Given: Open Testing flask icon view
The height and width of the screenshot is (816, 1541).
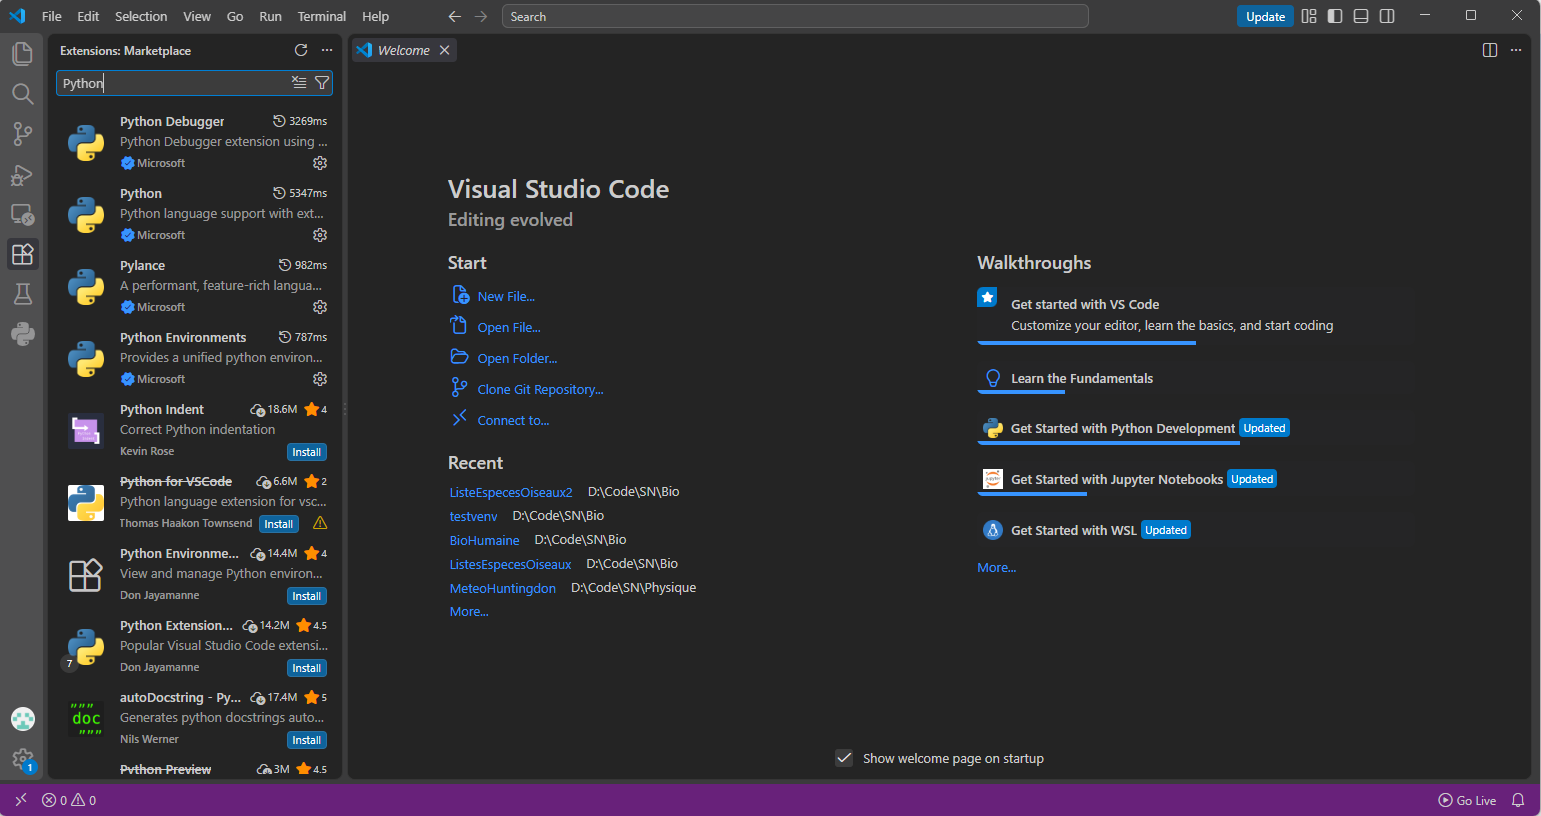Looking at the screenshot, I should [x=23, y=294].
